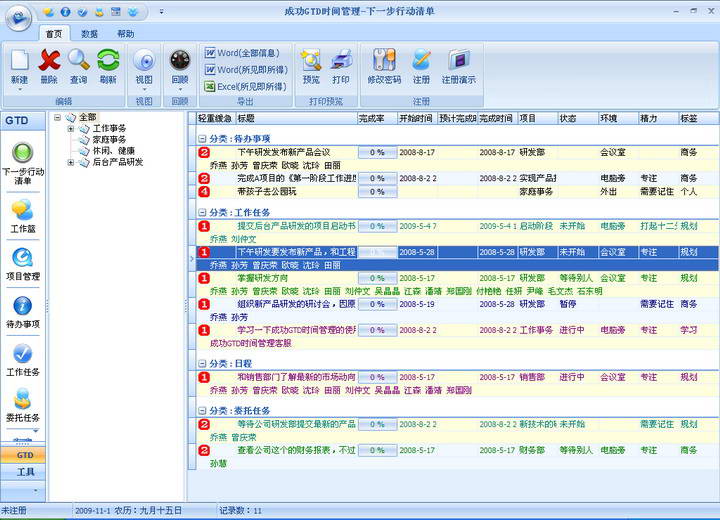720x520 pixels.
Task: Click the Excel(所见即所得) export button
Action: 245,87
